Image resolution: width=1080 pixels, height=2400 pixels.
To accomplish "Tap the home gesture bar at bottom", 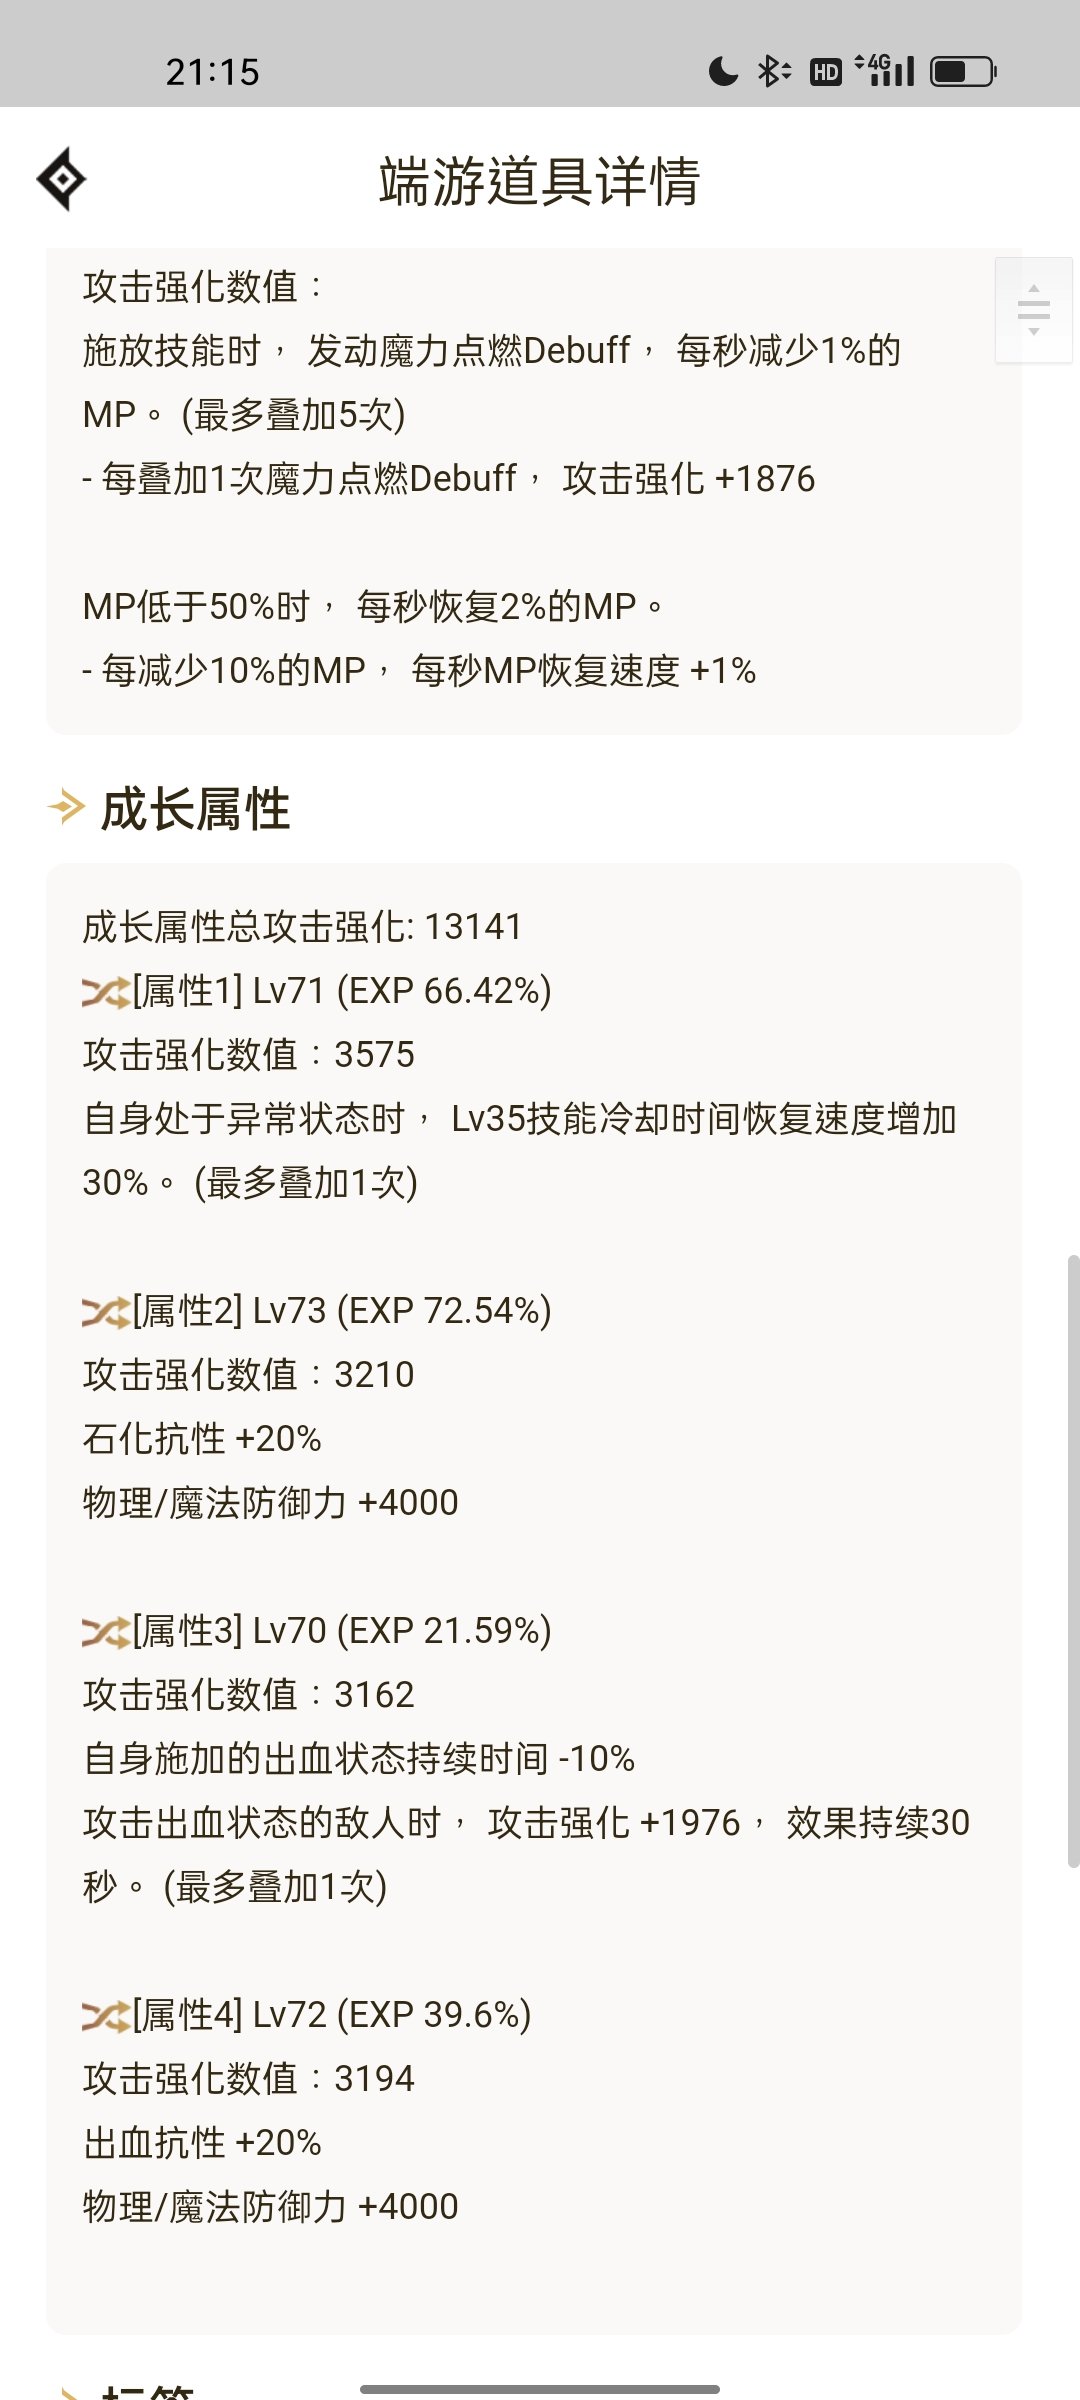I will pos(540,2389).
